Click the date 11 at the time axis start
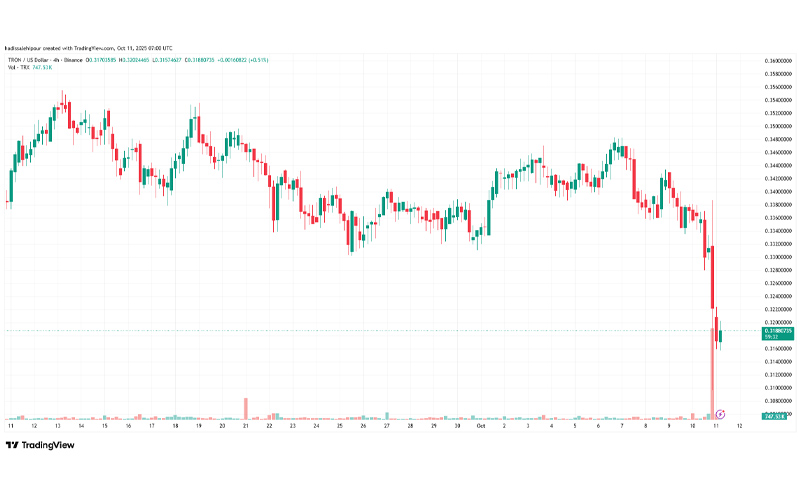The image size is (800, 500). coord(11,426)
